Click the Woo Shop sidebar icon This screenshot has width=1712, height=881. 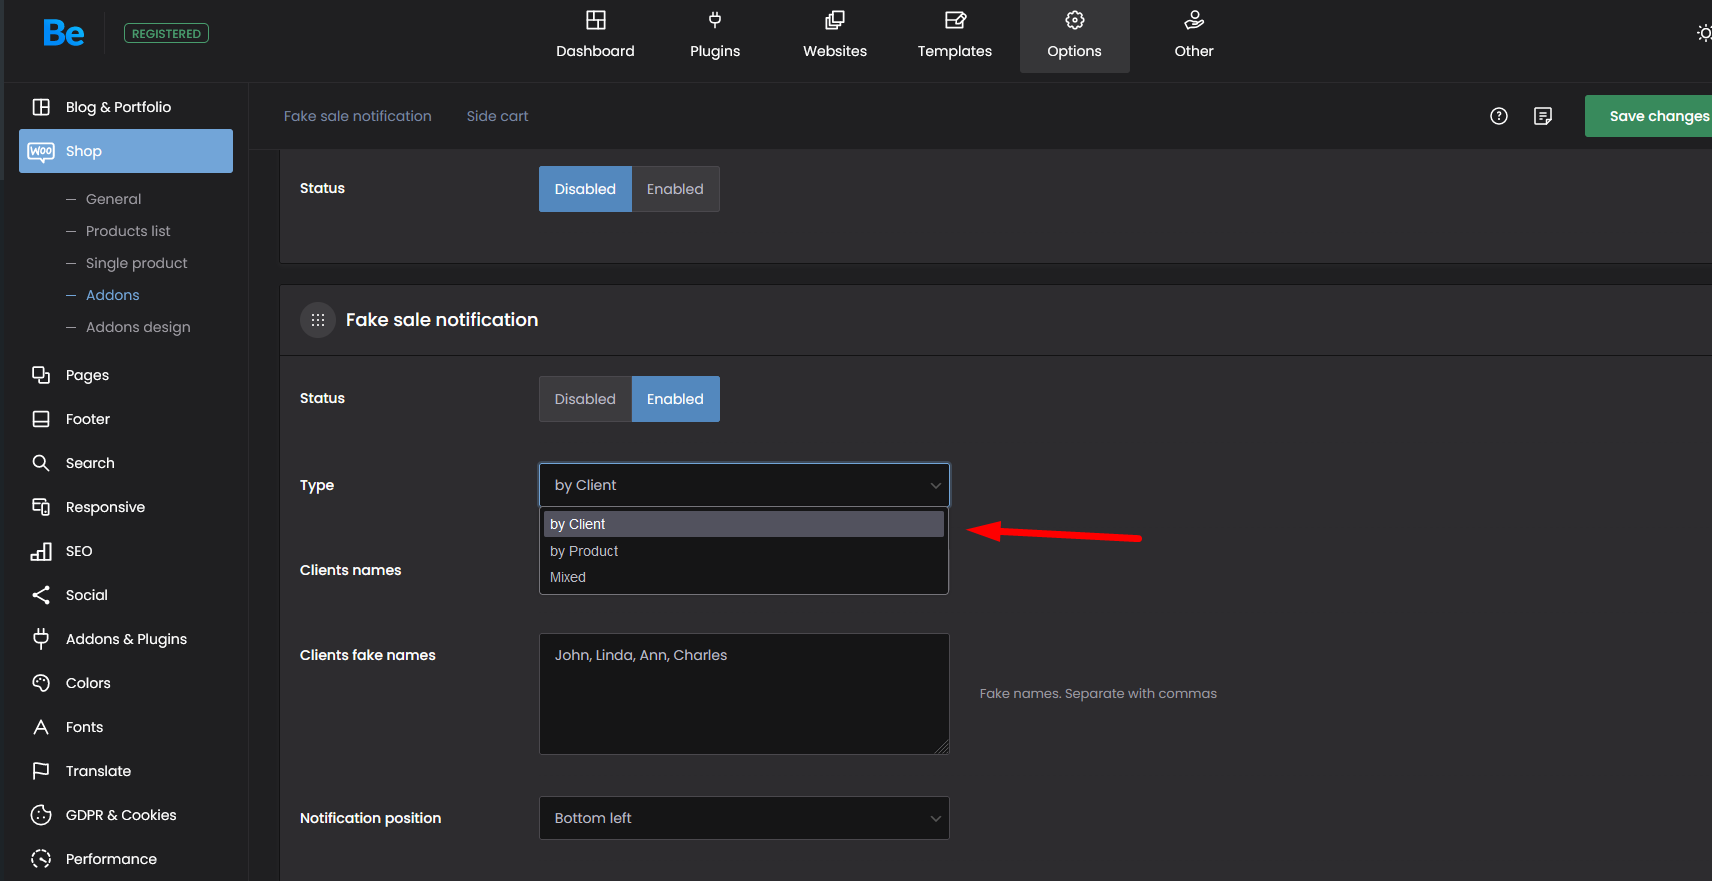click(41, 151)
